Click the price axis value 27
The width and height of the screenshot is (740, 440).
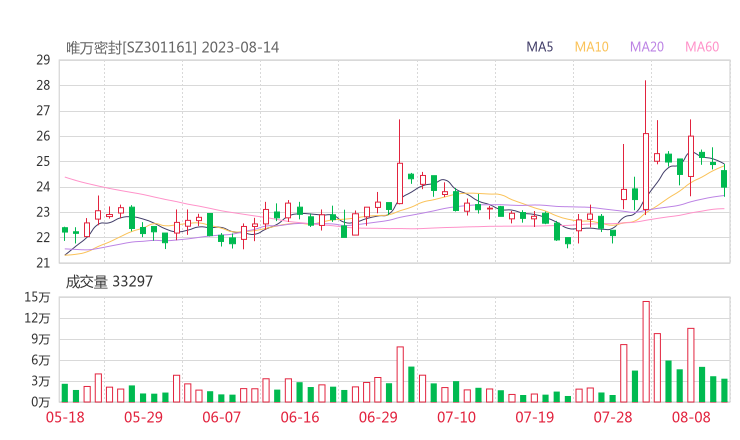pyautogui.click(x=43, y=111)
